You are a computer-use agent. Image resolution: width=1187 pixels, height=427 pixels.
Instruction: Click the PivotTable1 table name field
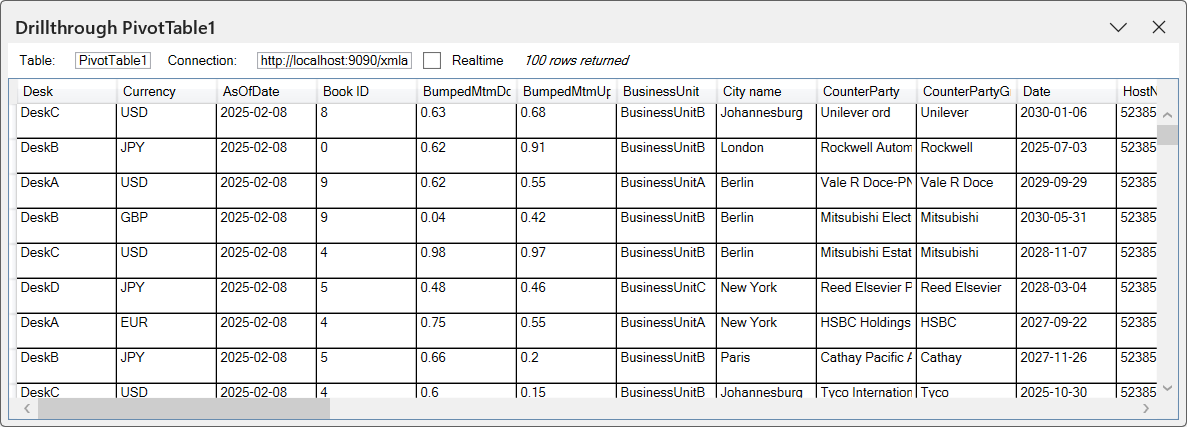point(113,61)
